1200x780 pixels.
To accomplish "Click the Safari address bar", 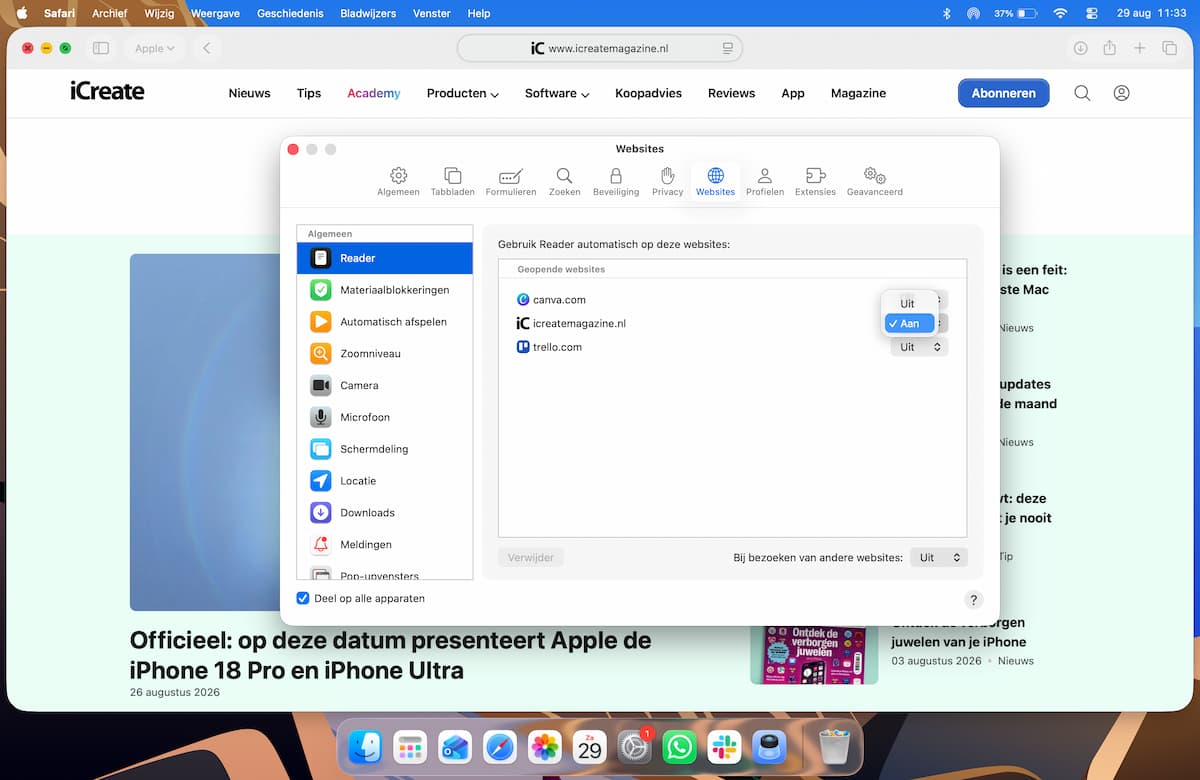I will [600, 48].
